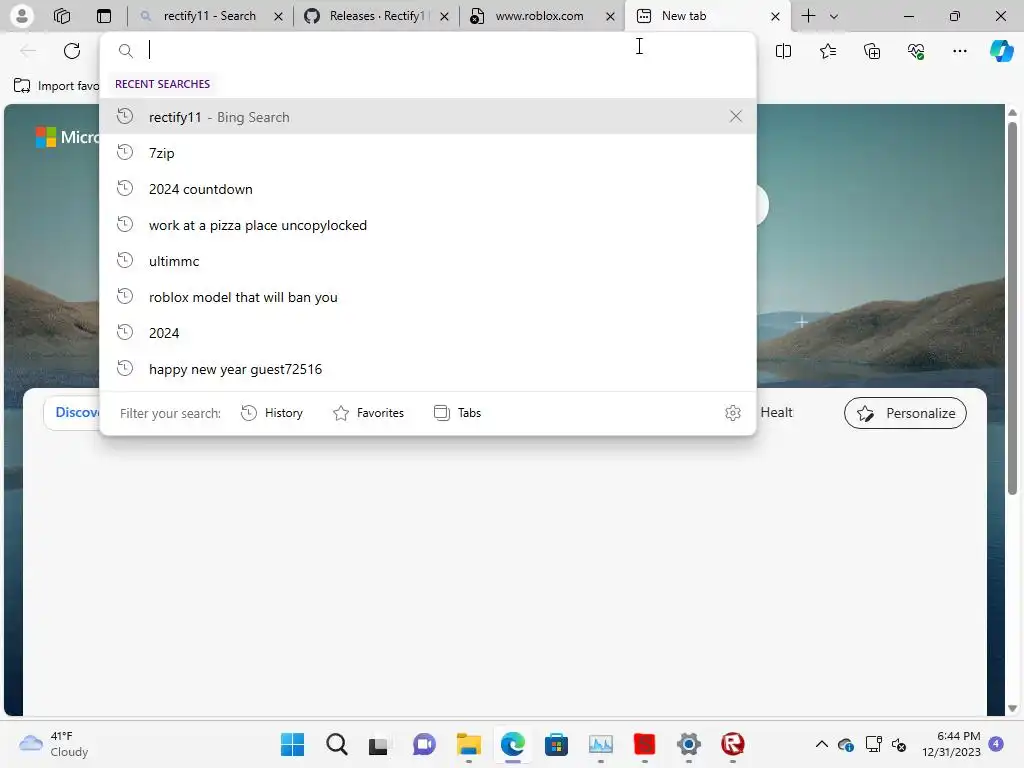This screenshot has width=1024, height=768.
Task: Click the network display tray icon
Action: pos(872,744)
